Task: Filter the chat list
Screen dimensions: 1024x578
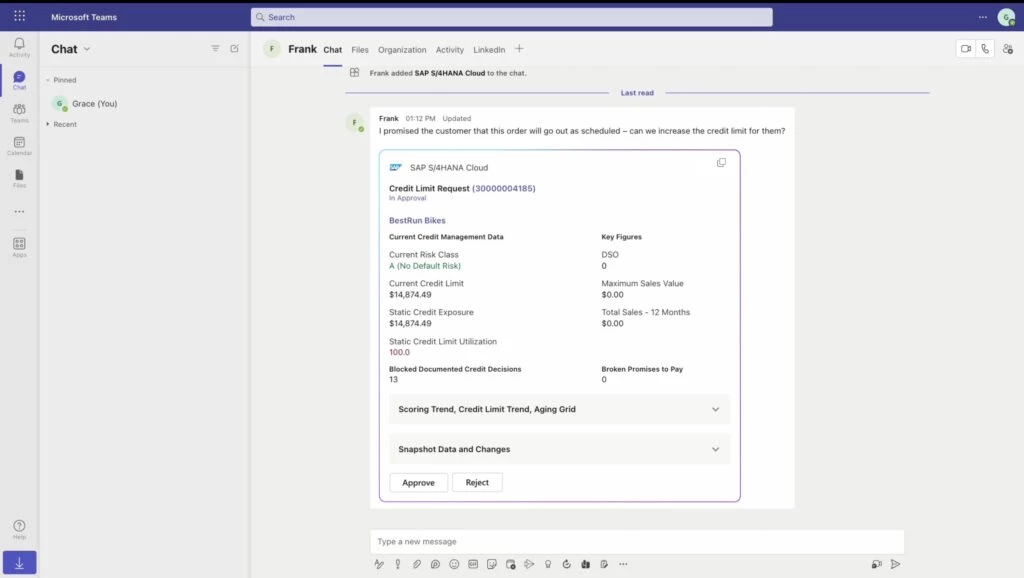Action: click(x=215, y=48)
